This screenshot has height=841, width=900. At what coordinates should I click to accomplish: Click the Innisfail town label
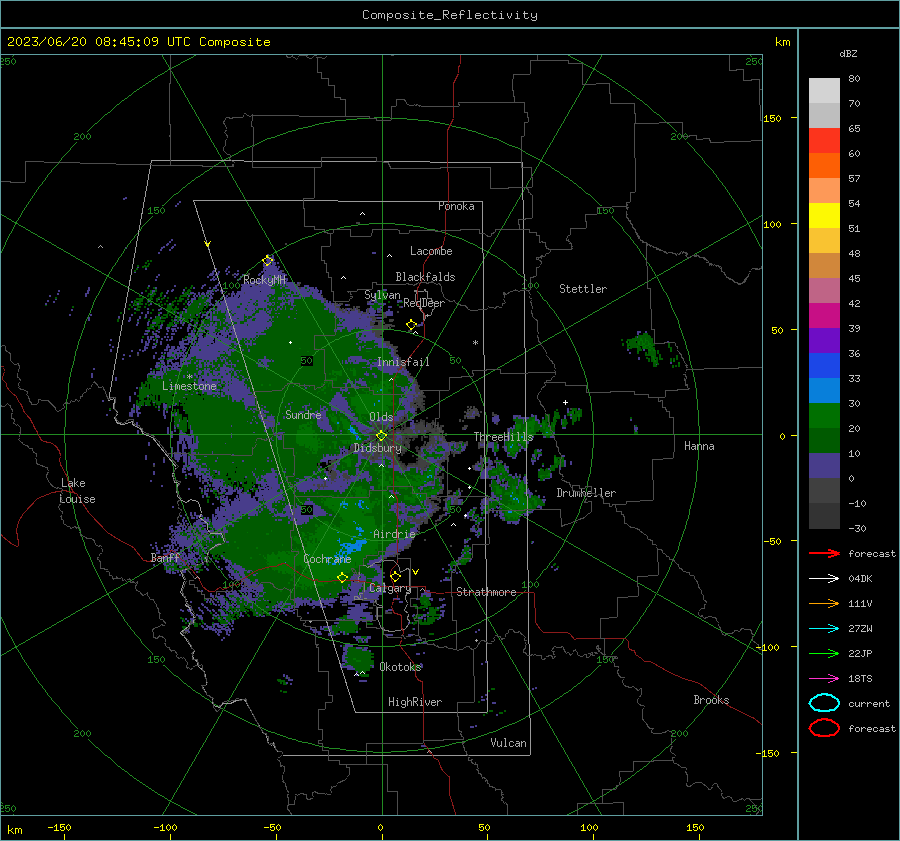coord(403,362)
